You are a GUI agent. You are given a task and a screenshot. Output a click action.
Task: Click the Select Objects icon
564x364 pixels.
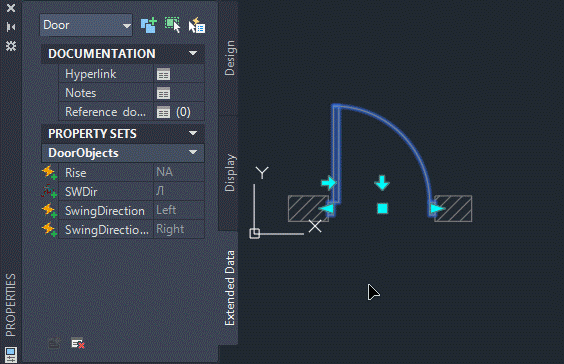point(173,25)
